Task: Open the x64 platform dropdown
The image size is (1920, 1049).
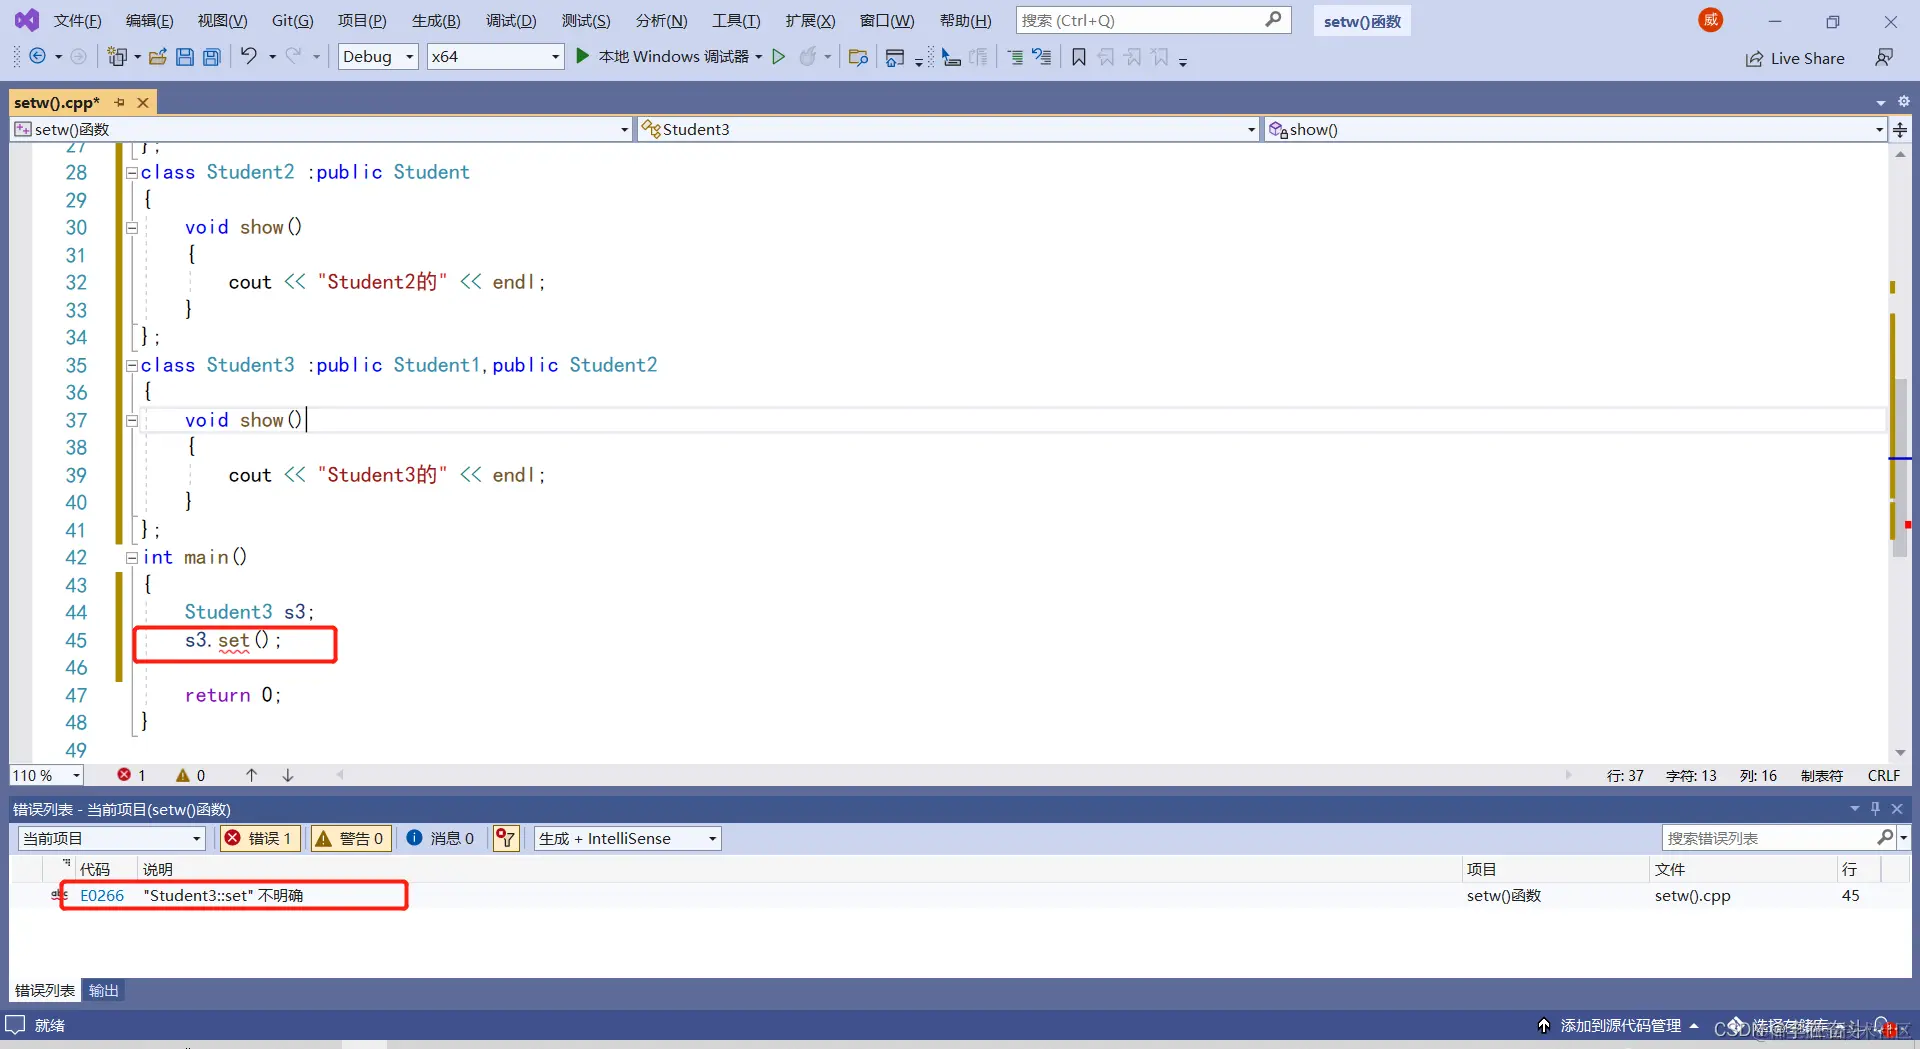Action: [495, 57]
